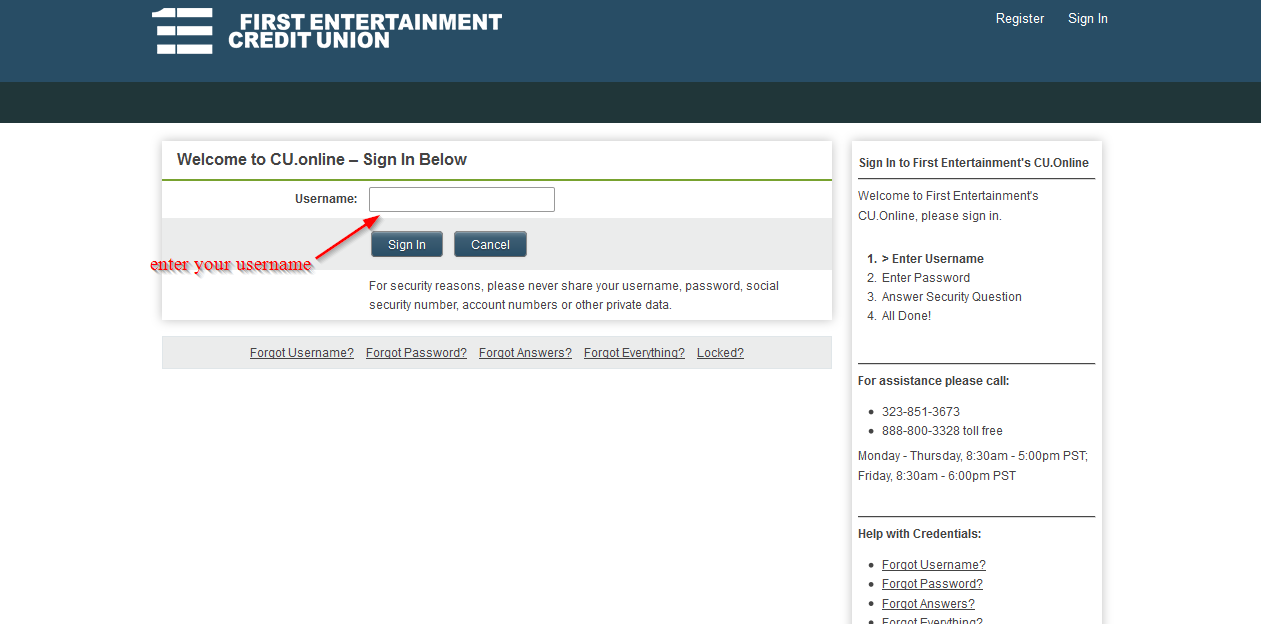Click the Sign In button

407,244
